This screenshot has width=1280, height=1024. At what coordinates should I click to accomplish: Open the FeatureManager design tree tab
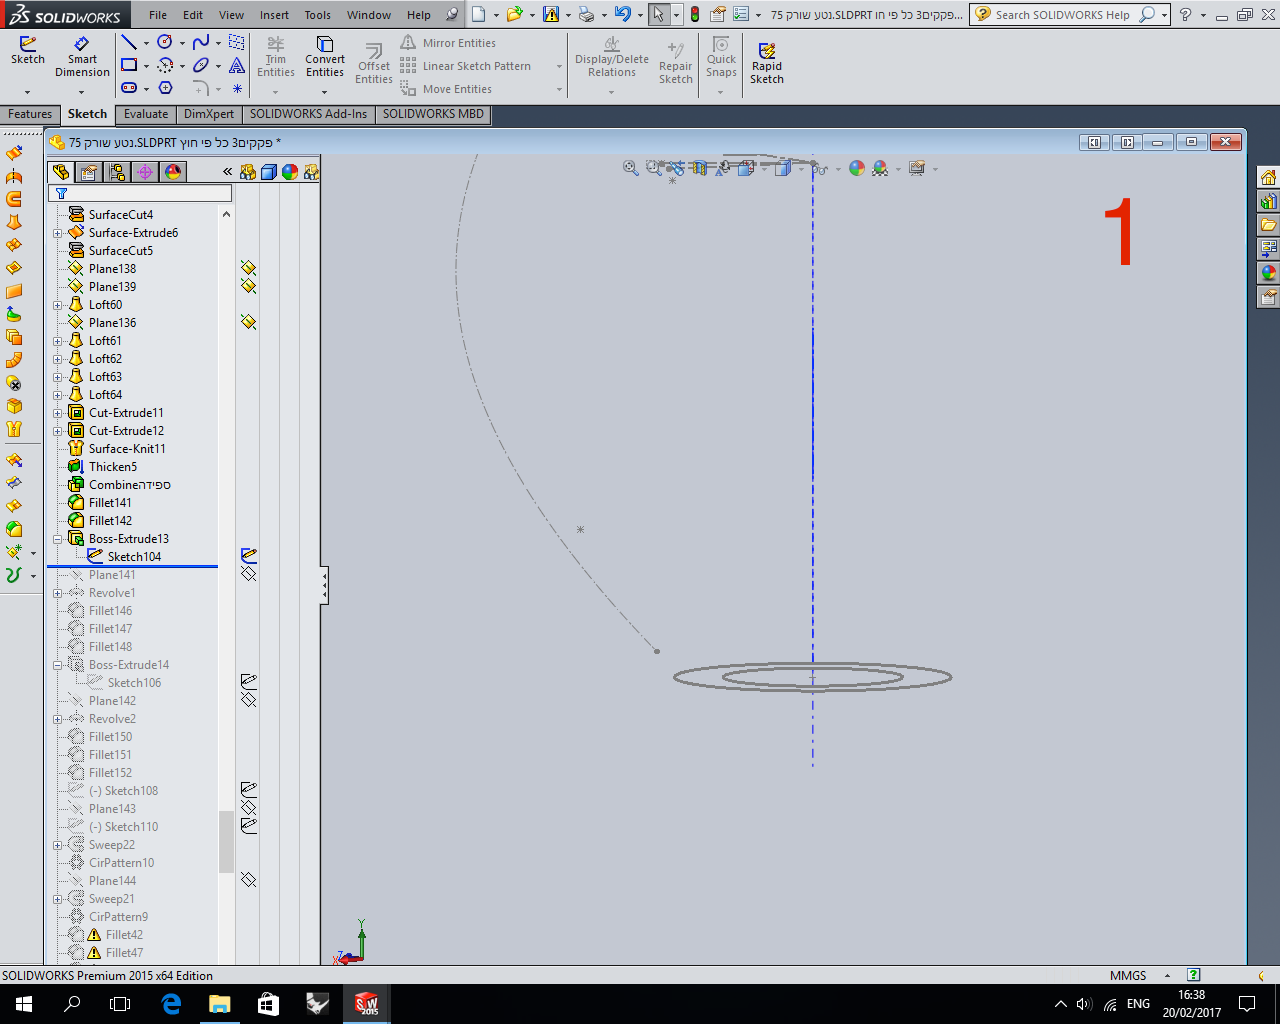(x=61, y=172)
